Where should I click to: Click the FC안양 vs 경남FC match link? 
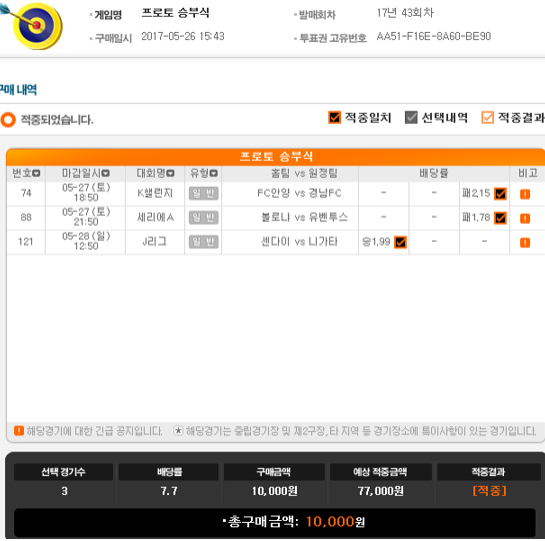[299, 193]
